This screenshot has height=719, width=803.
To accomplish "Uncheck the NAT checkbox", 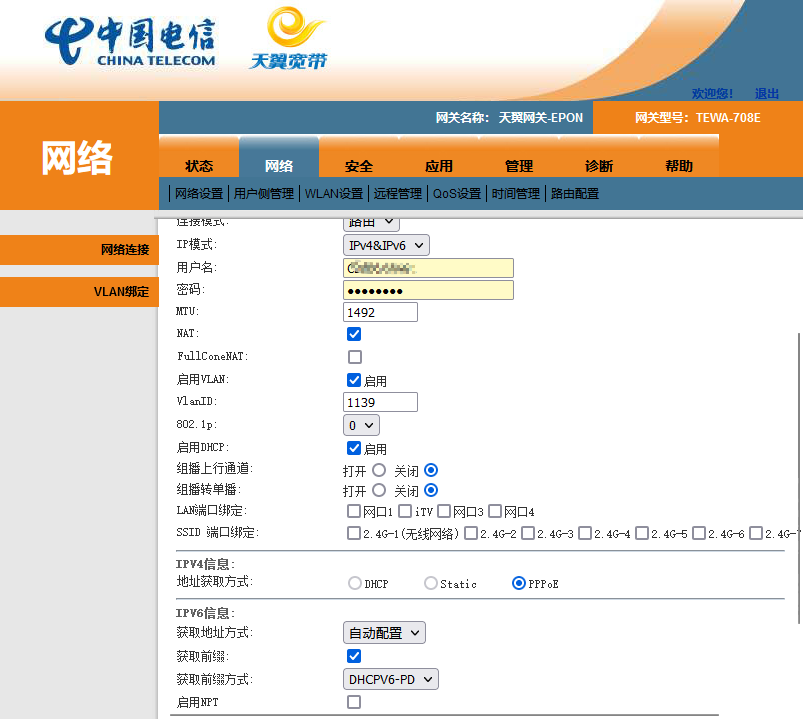I will (354, 334).
